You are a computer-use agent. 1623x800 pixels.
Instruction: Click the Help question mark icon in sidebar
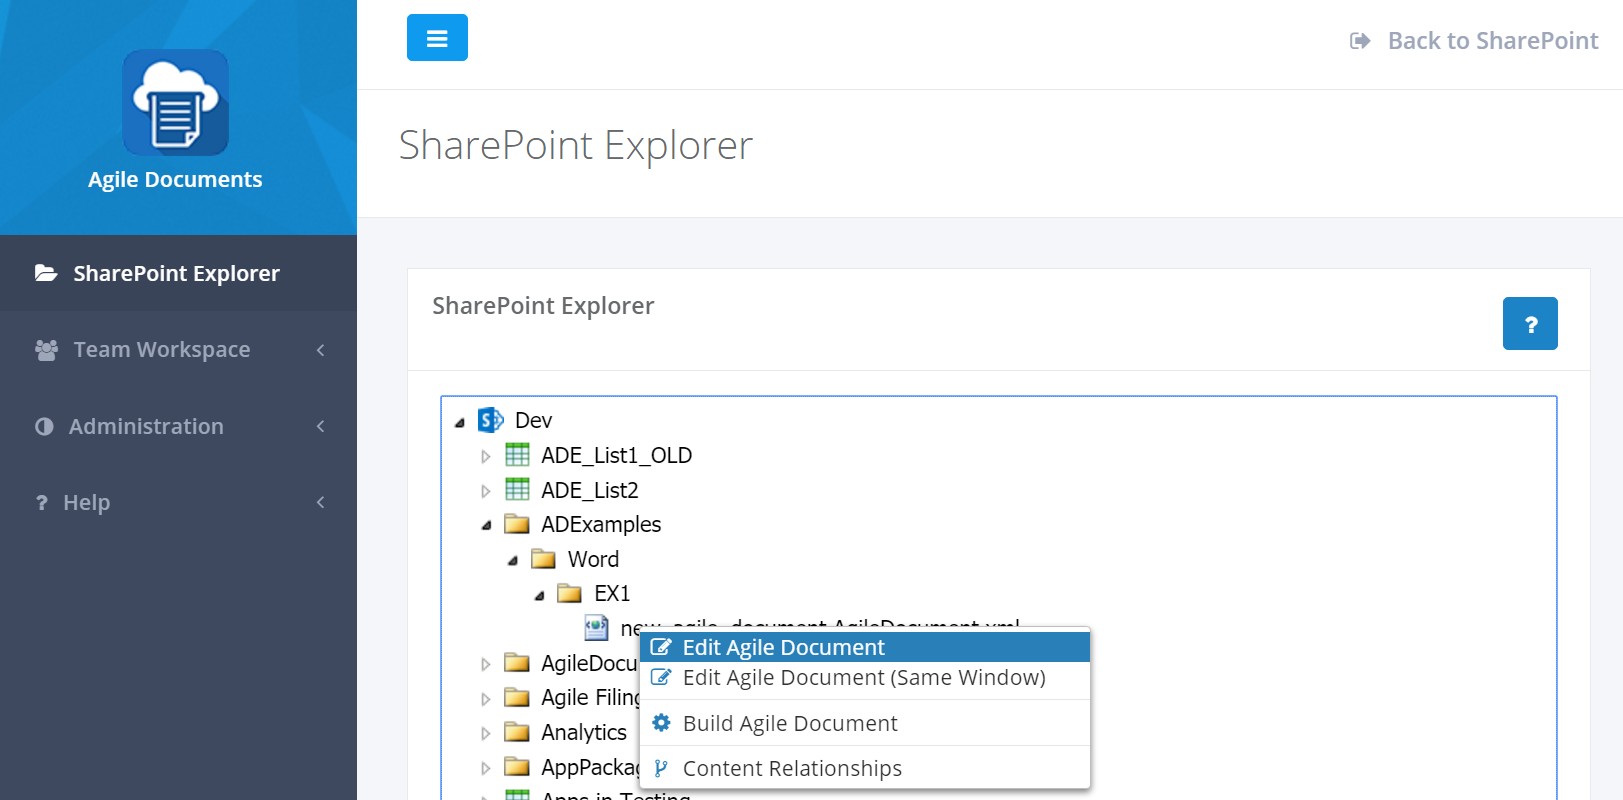[x=42, y=503]
